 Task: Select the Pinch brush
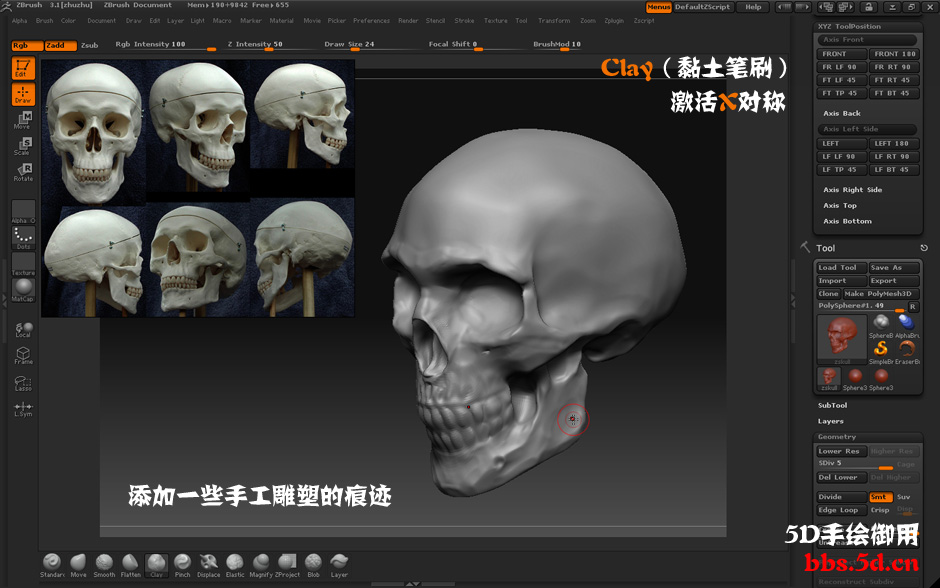pyautogui.click(x=182, y=566)
